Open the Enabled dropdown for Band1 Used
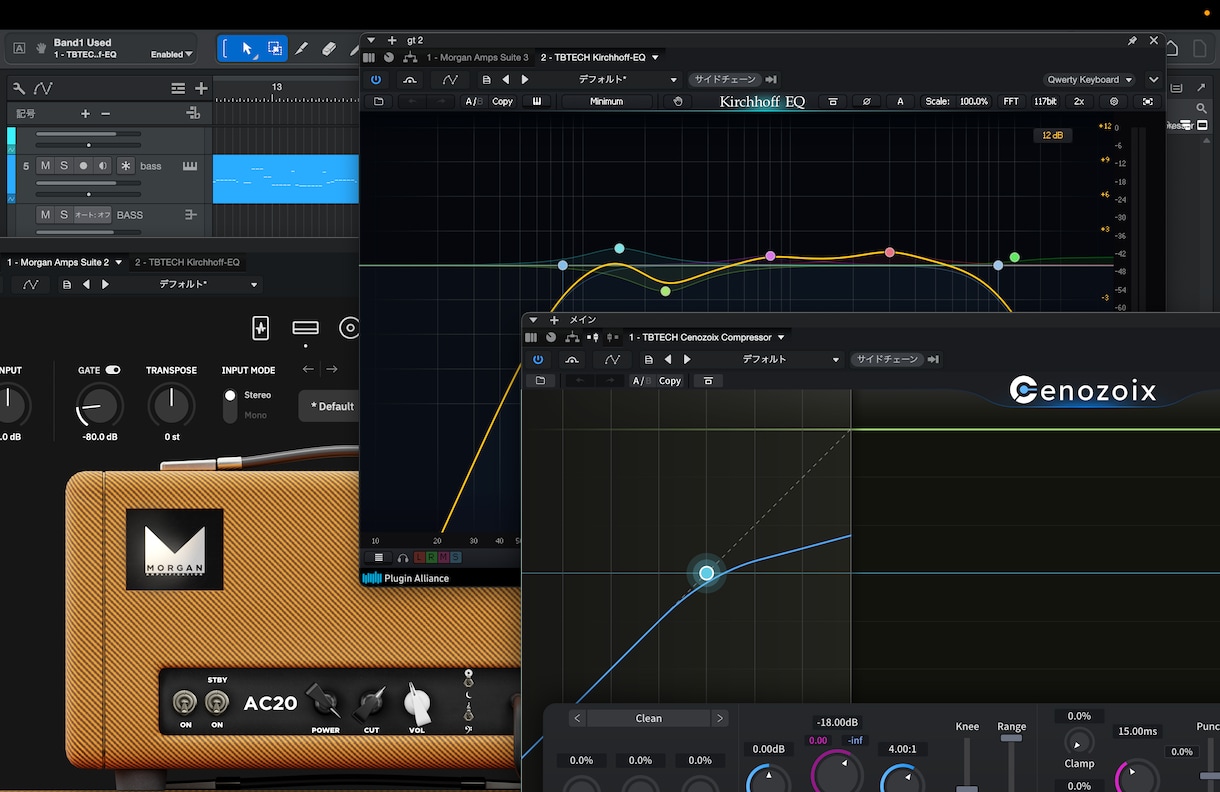The height and width of the screenshot is (792, 1220). pos(172,54)
